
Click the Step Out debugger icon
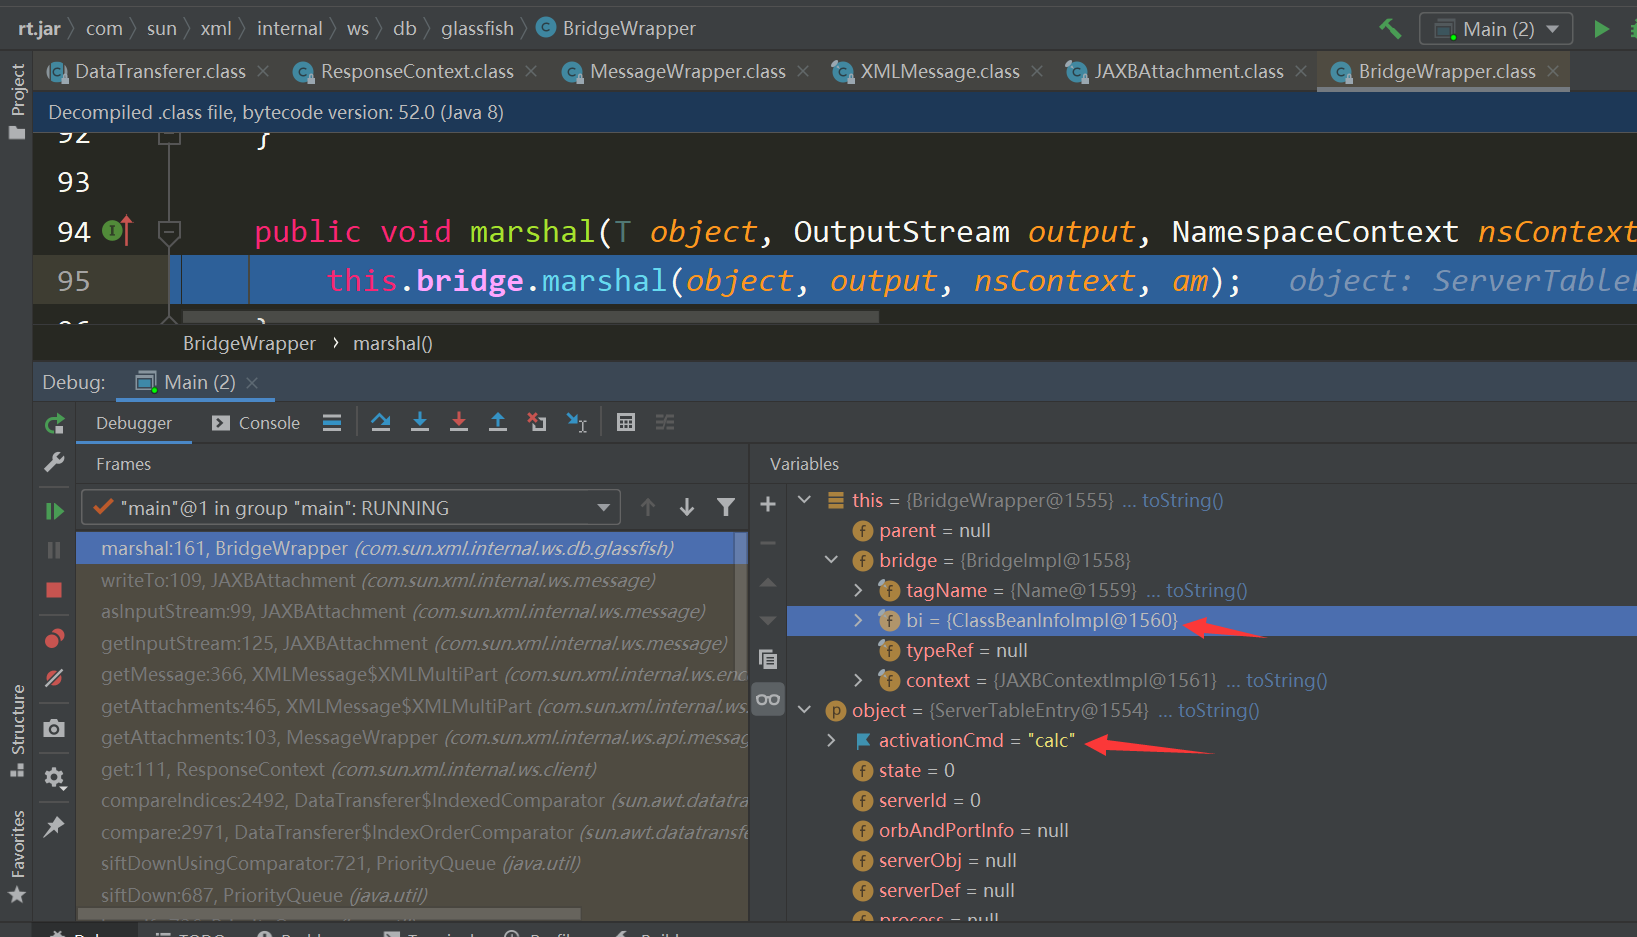tap(498, 422)
